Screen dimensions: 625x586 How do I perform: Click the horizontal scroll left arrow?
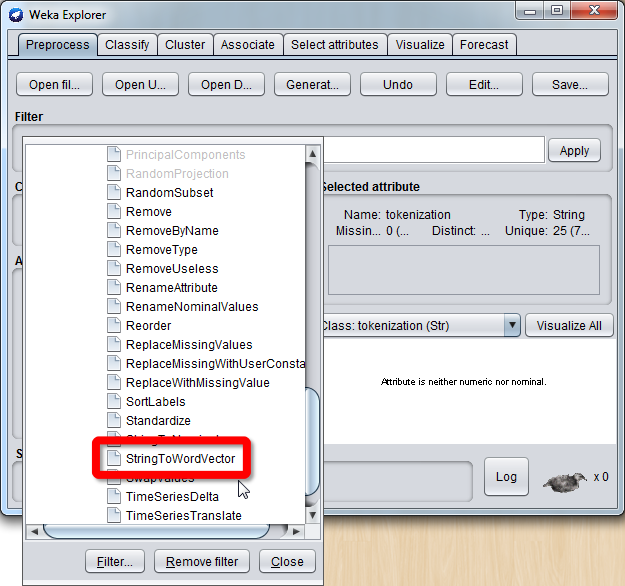coord(34,531)
